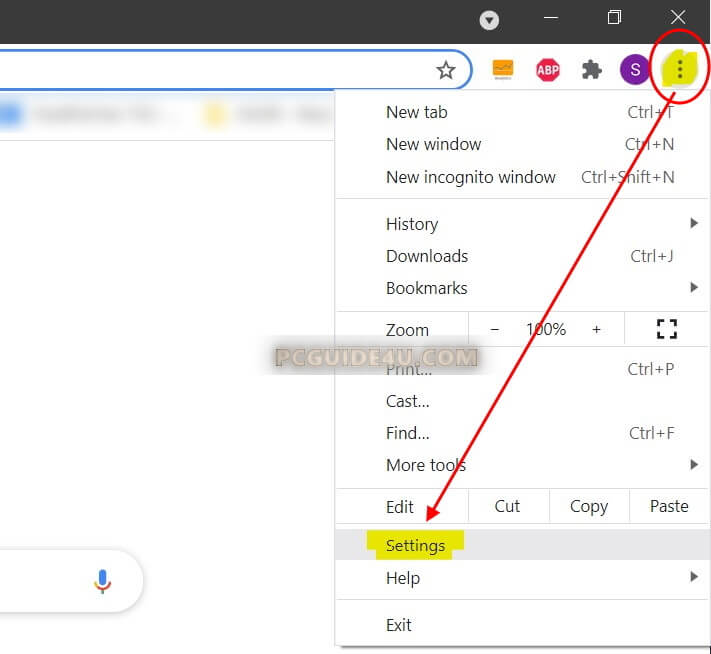Click the round dropdown arrow in title bar
711x654 pixels.
(489, 20)
